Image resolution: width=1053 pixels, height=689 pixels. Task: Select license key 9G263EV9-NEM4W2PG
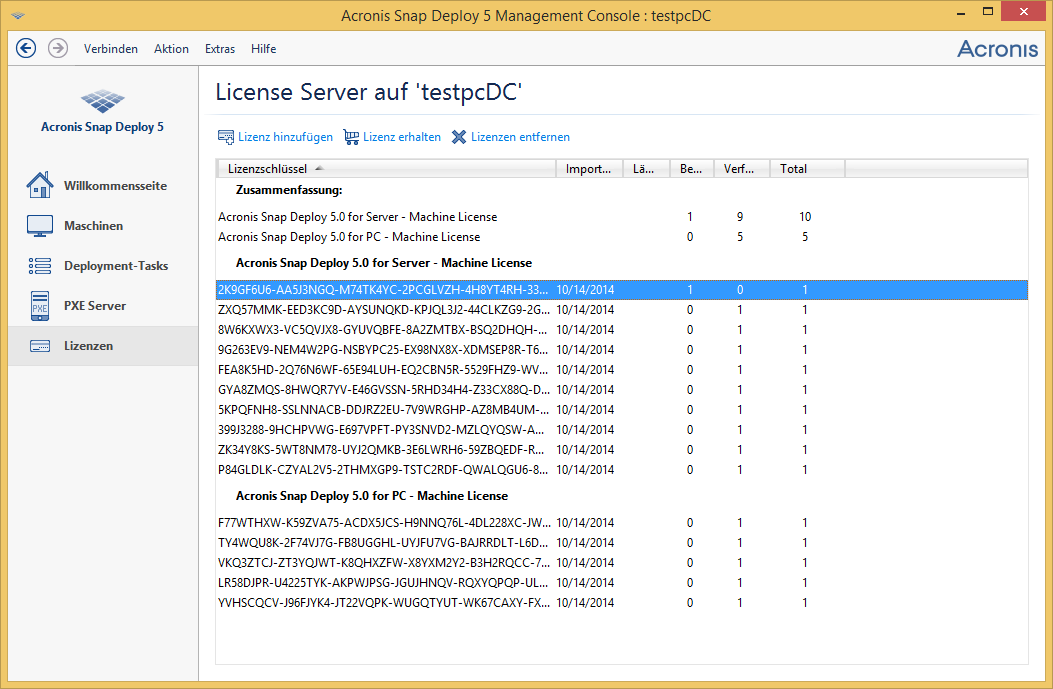click(621, 350)
